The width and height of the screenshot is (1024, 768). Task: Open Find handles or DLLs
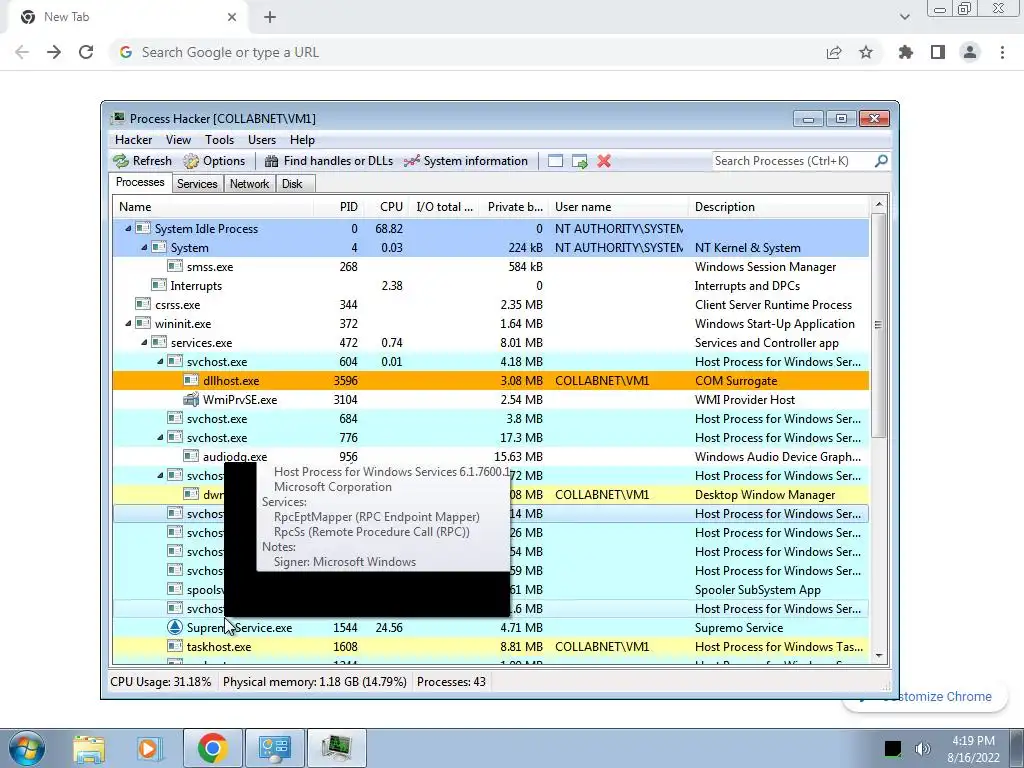[328, 161]
